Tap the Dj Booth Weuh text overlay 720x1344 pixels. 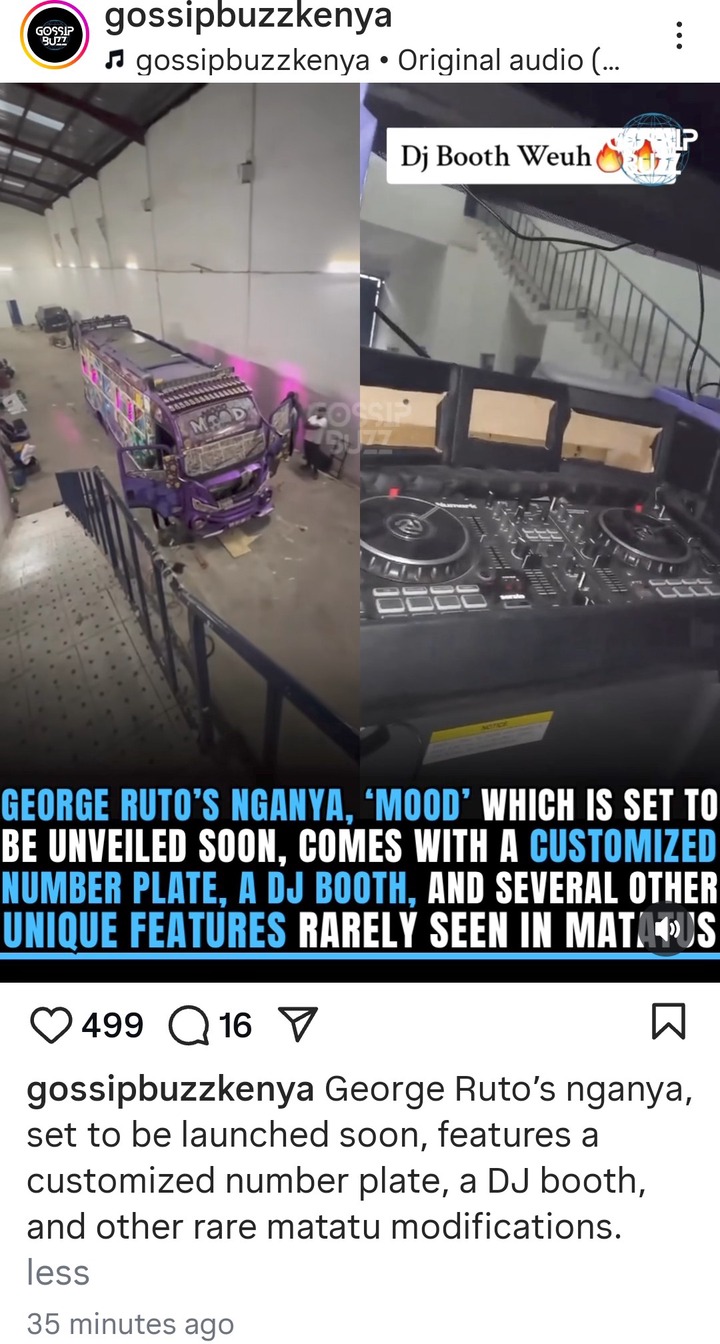(x=496, y=157)
